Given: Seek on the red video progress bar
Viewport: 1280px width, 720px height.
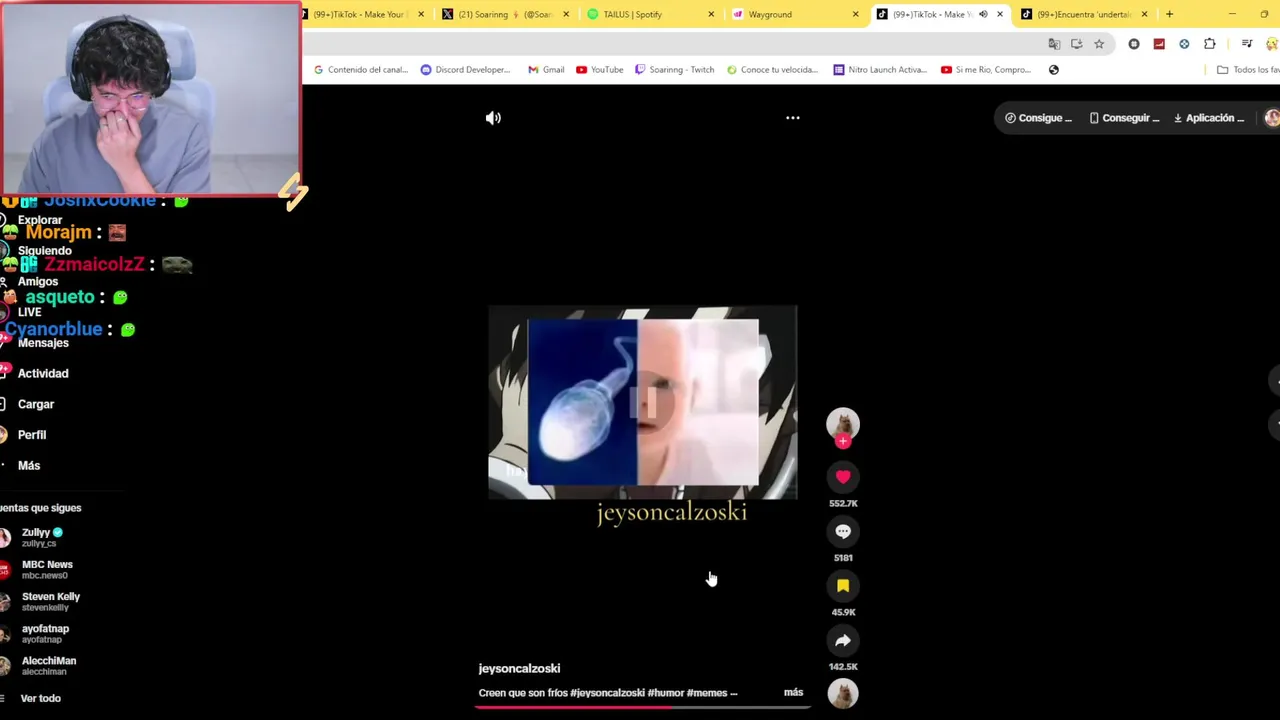Looking at the screenshot, I should [x=642, y=707].
